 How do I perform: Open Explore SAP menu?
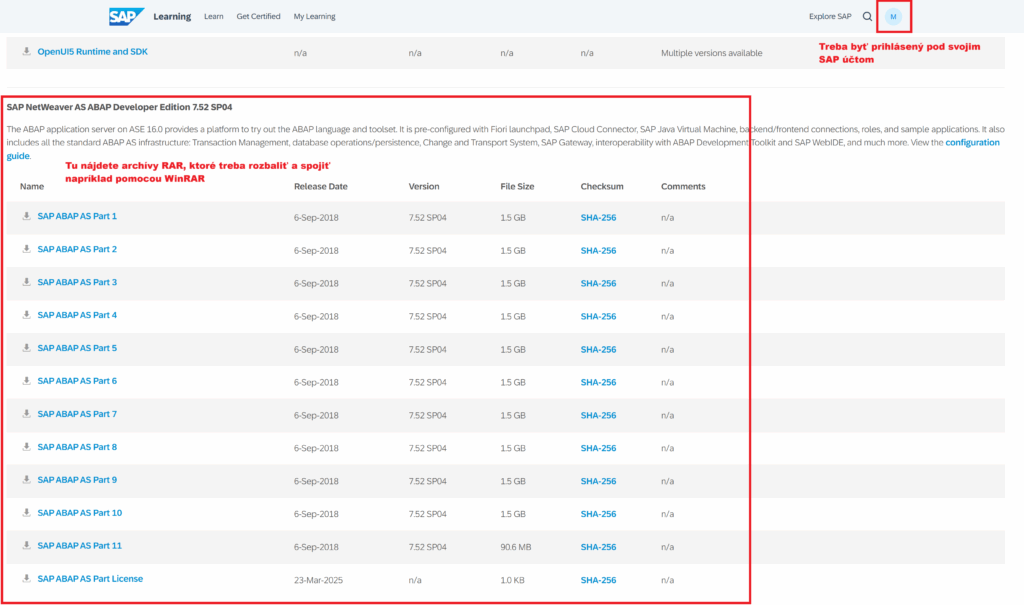point(830,16)
